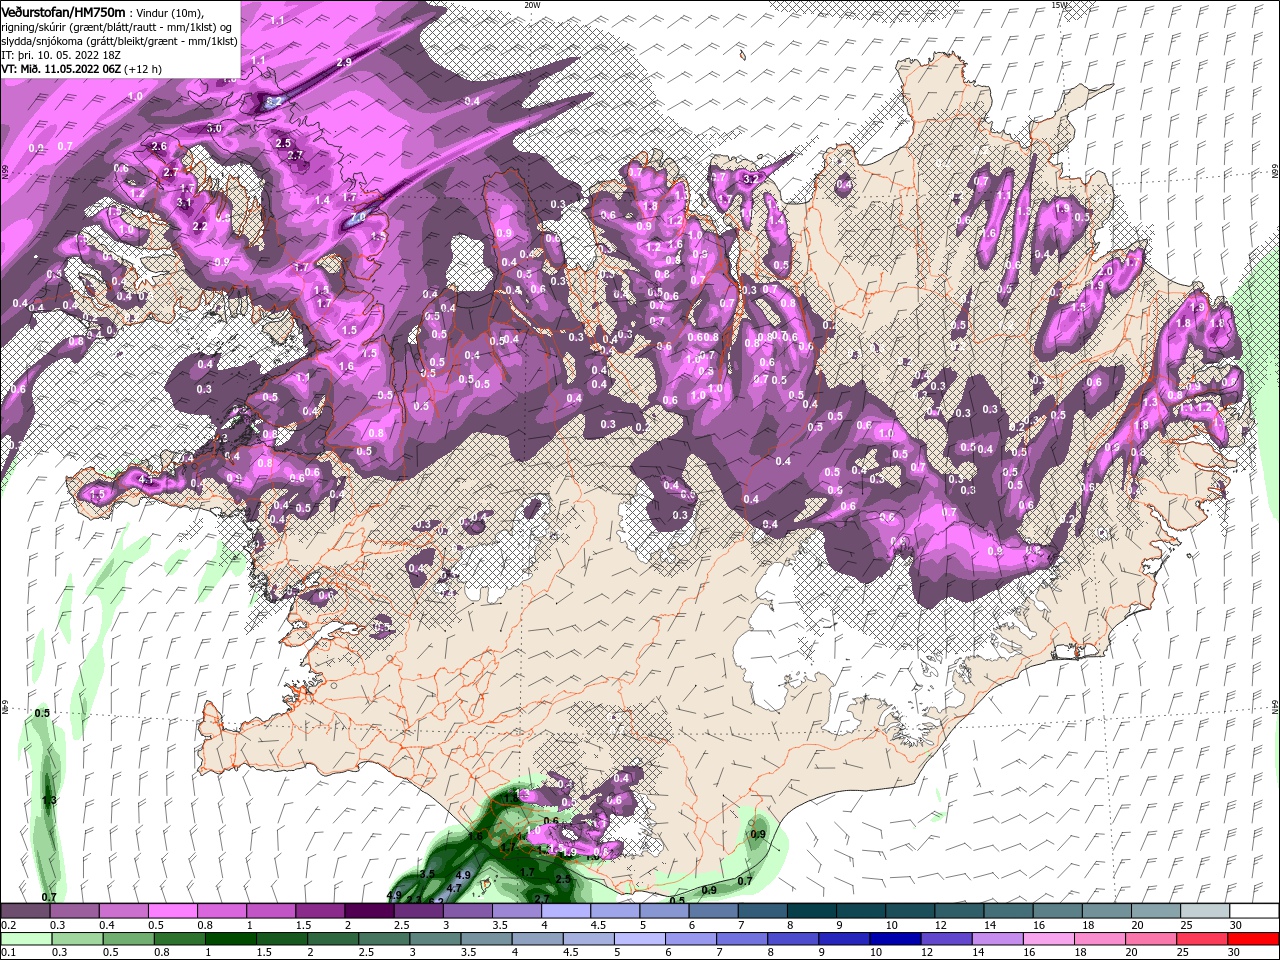This screenshot has height=960, width=1280.
Task: Click the forecast offset (+12 h) text
Action: (142, 69)
